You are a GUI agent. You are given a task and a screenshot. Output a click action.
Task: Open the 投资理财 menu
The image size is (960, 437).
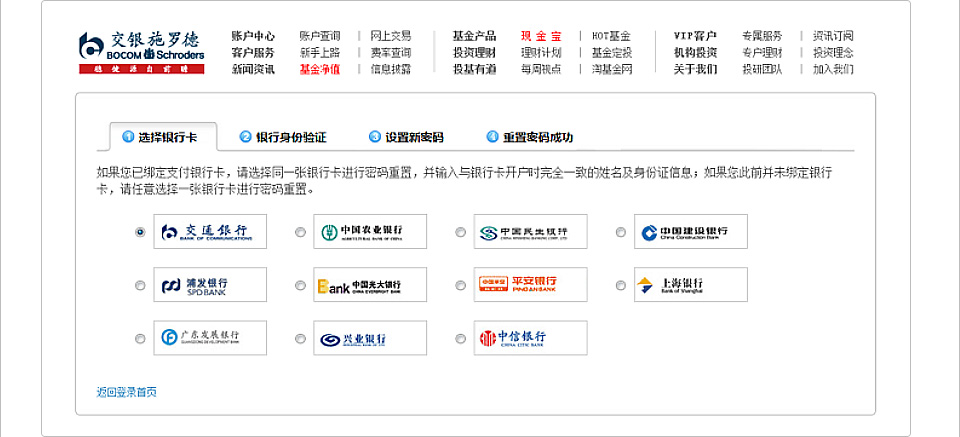[474, 53]
